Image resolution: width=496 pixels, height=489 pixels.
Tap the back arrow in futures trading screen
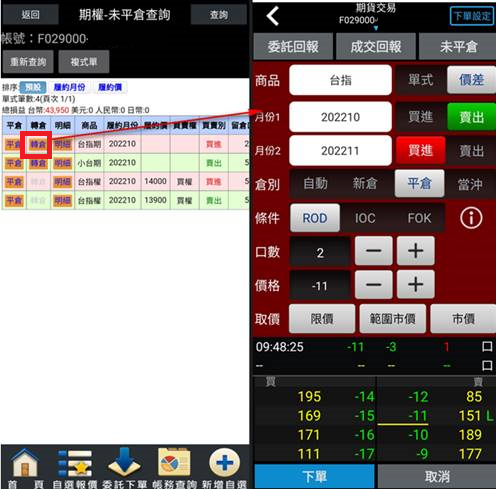(273, 16)
